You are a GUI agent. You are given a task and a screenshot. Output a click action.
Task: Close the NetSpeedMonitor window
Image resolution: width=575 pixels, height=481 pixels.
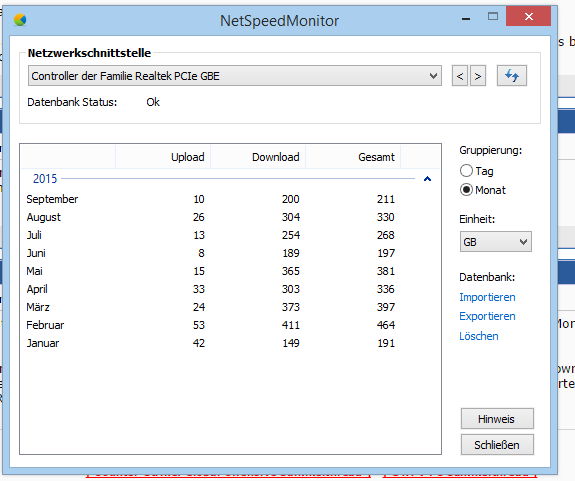coord(528,16)
